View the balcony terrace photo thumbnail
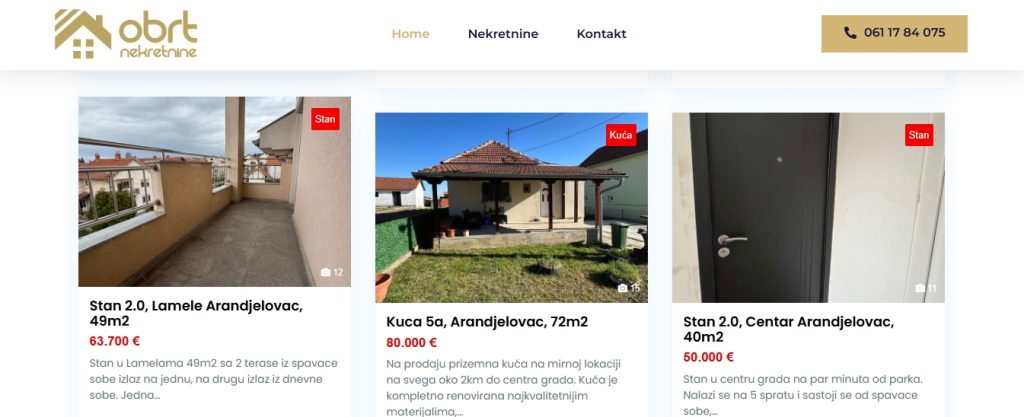The width and height of the screenshot is (1024, 417). click(x=214, y=191)
